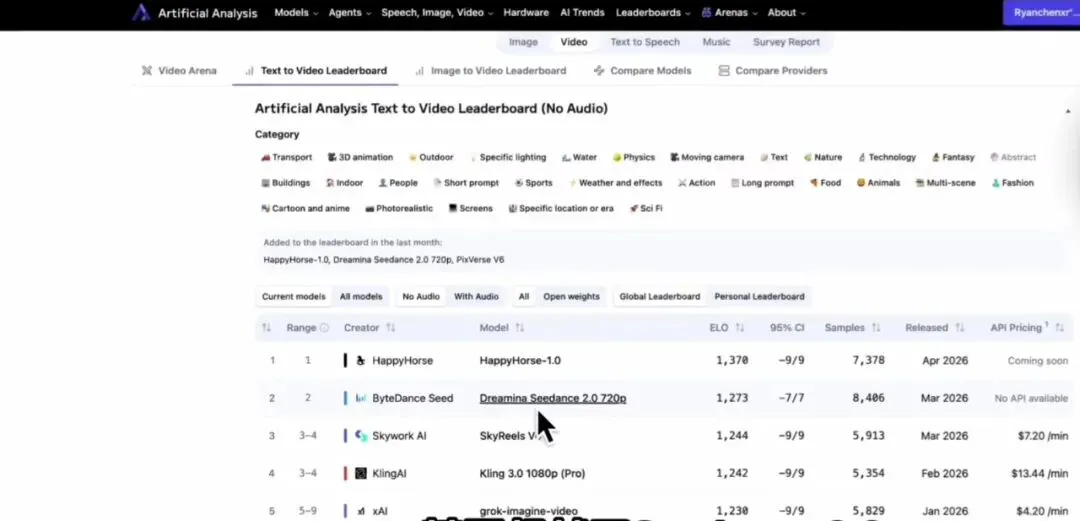Open the Agents dropdown menu
The image size is (1080, 521).
(x=349, y=12)
